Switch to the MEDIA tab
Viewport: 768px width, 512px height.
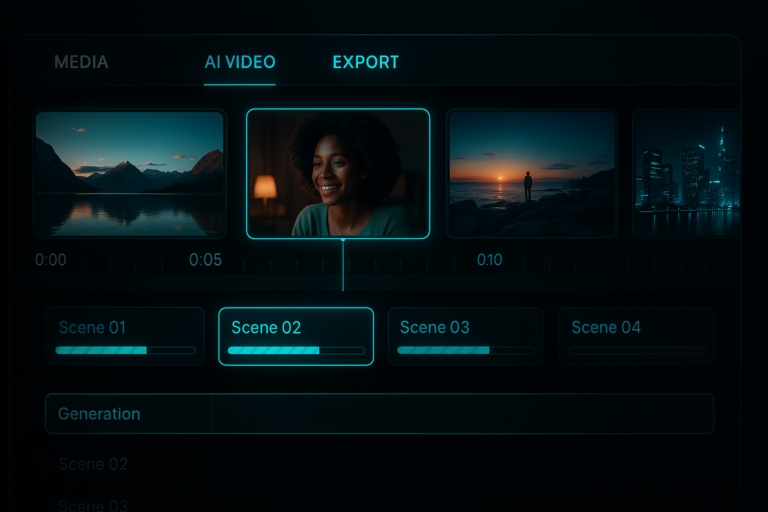81,62
